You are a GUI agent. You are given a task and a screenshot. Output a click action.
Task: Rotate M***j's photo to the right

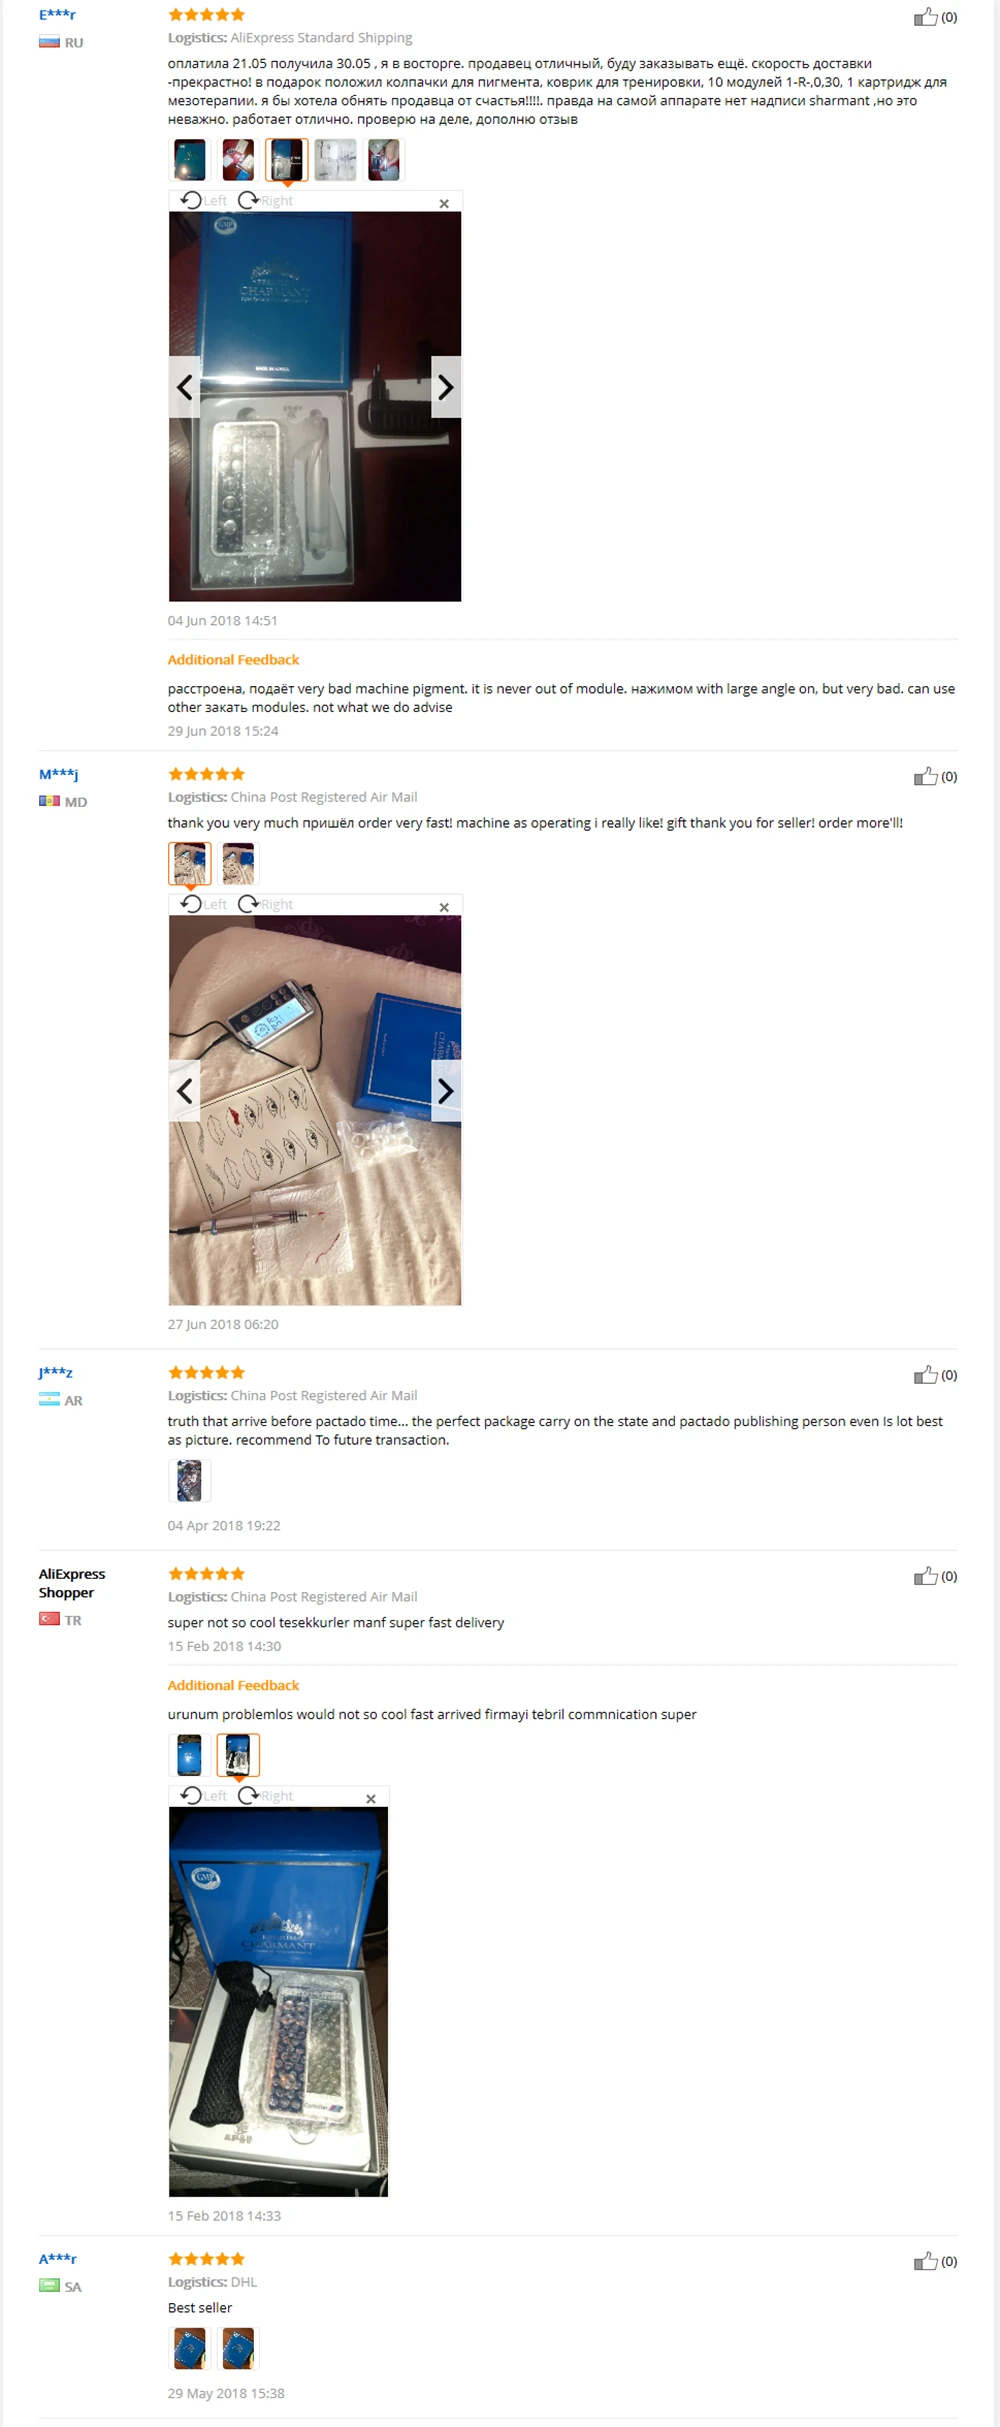click(265, 904)
